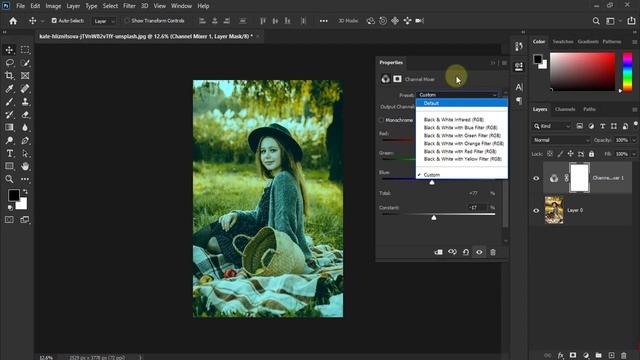This screenshot has height=360, width=640.
Task: Choose Black & White with Orange Filter preset
Action: coord(462,143)
